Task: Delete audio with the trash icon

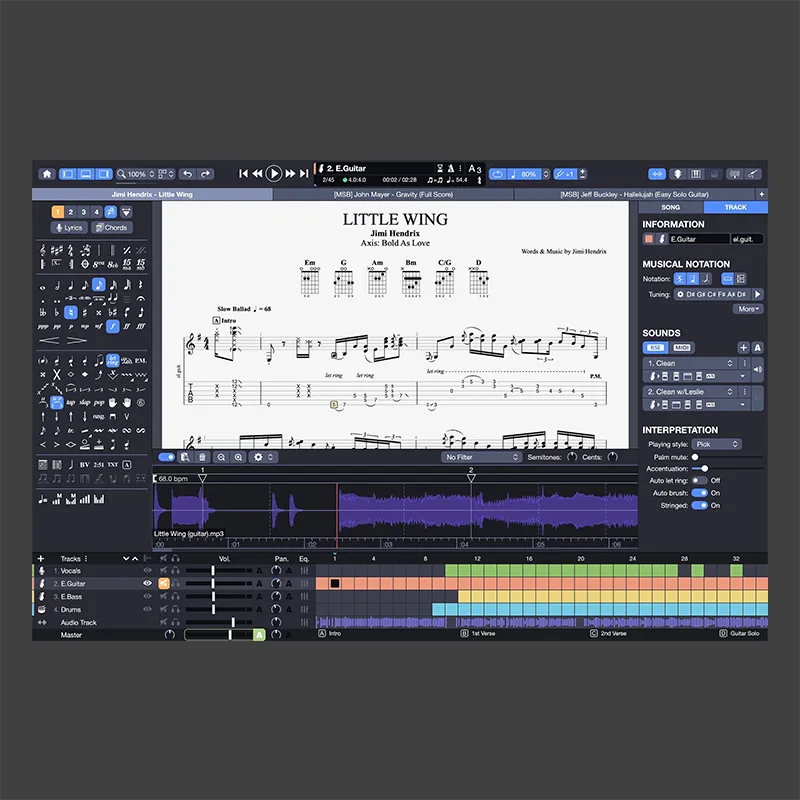Action: click(x=203, y=457)
